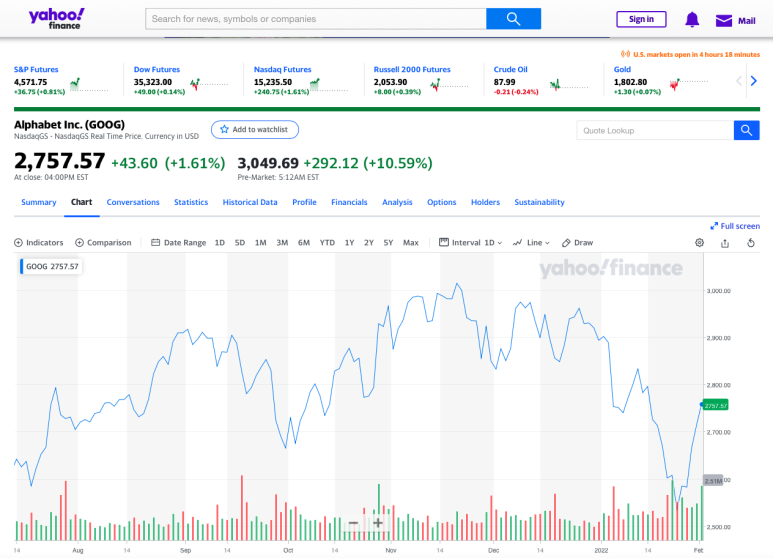Click the chart share icon
773x558 pixels.
(x=725, y=243)
